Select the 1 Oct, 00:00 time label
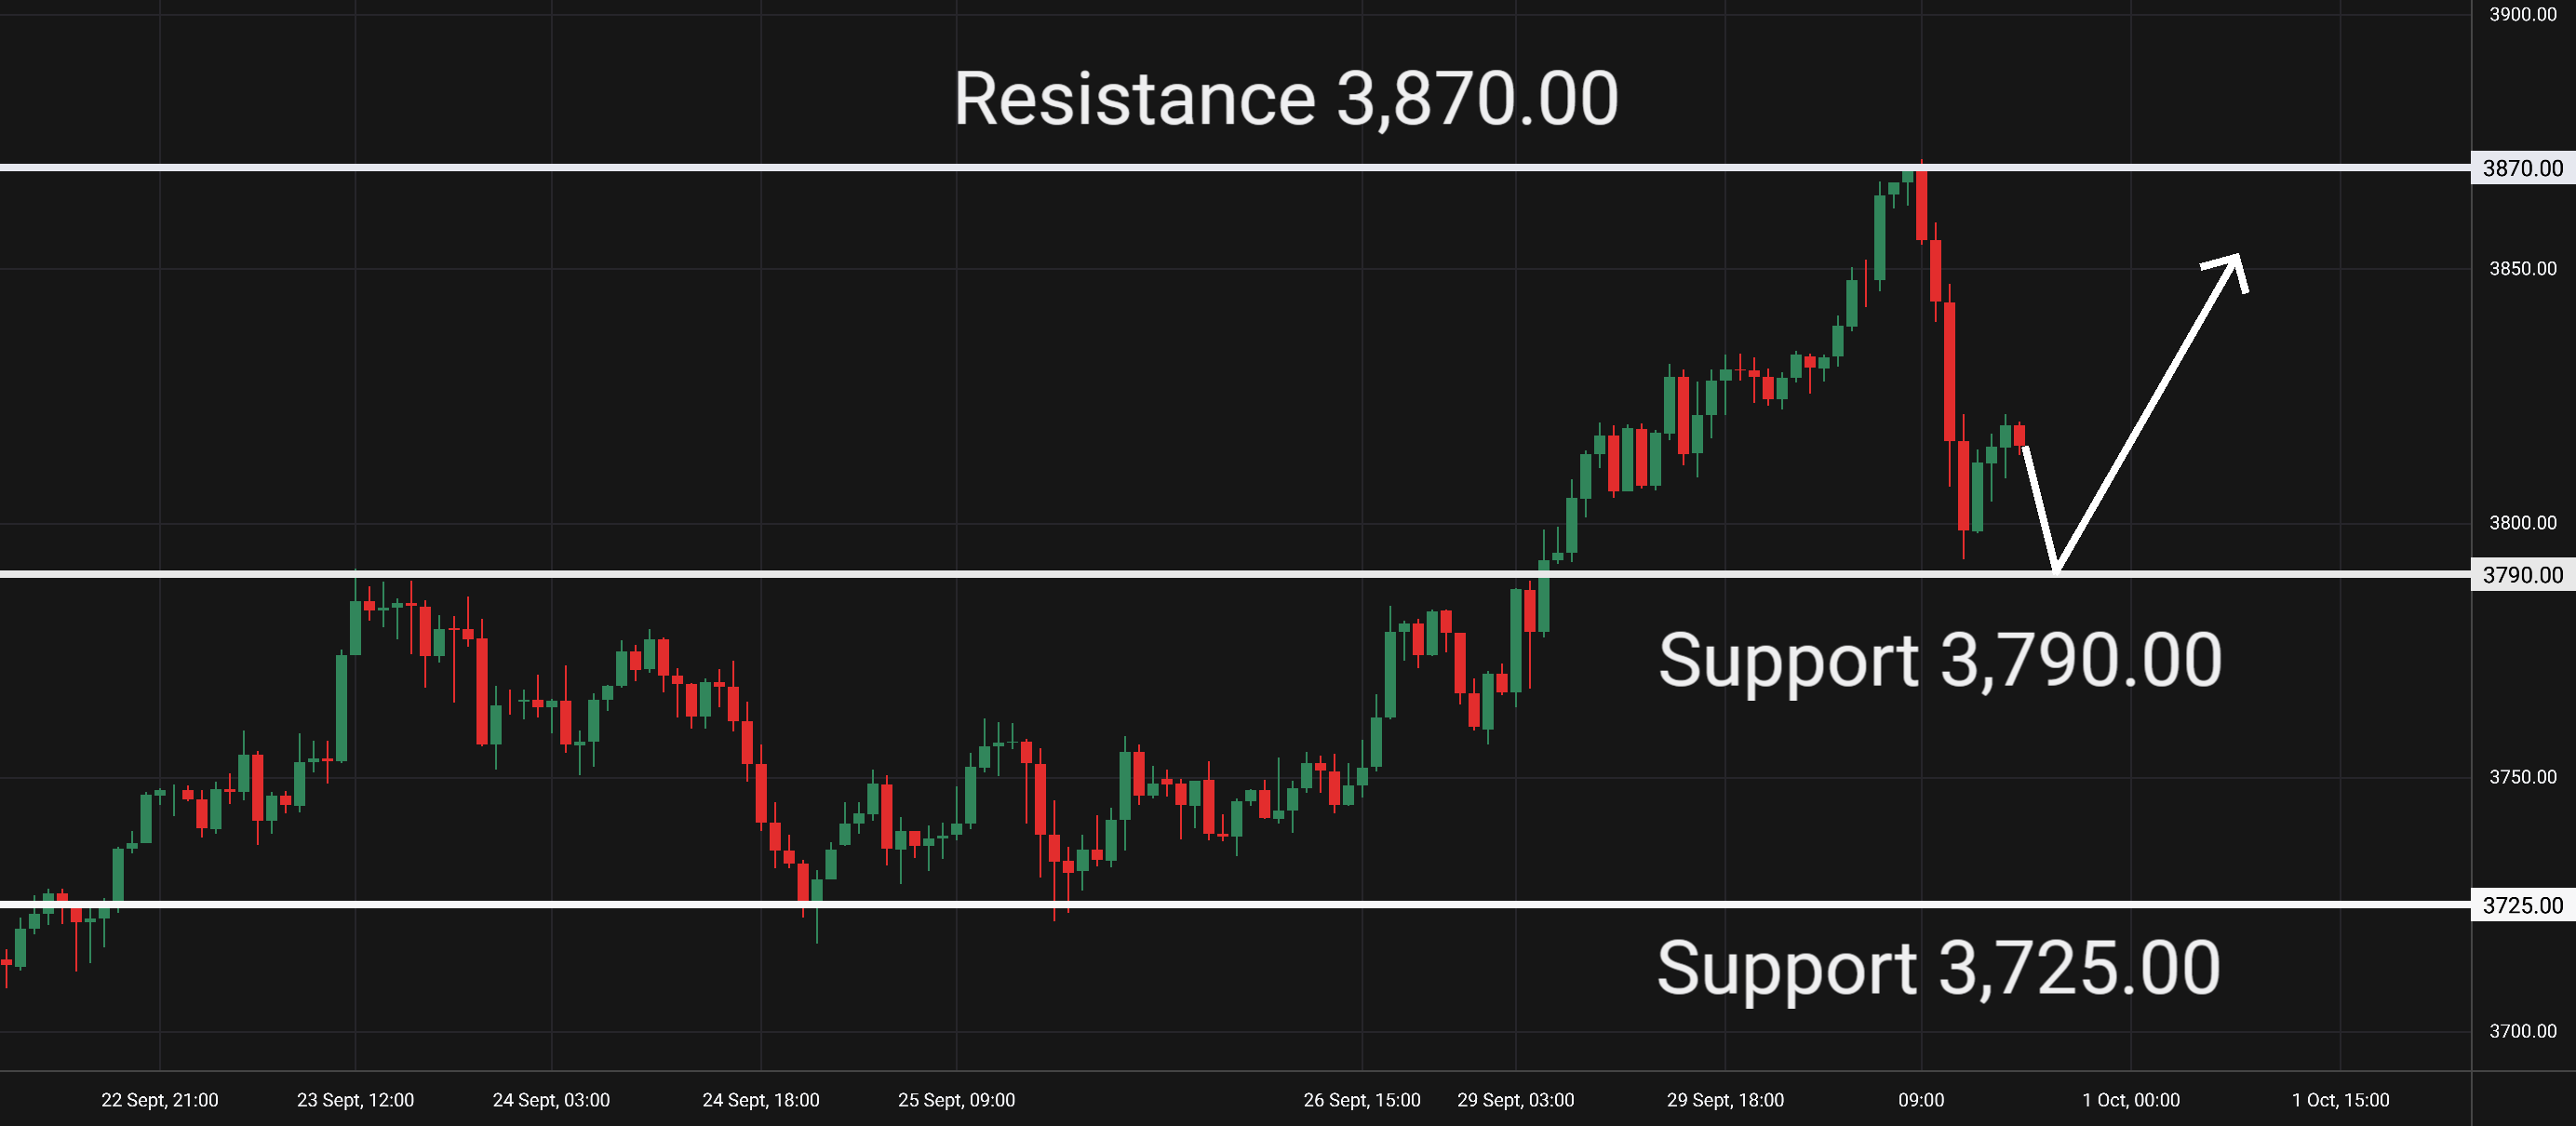The height and width of the screenshot is (1126, 2576). click(x=2130, y=1100)
